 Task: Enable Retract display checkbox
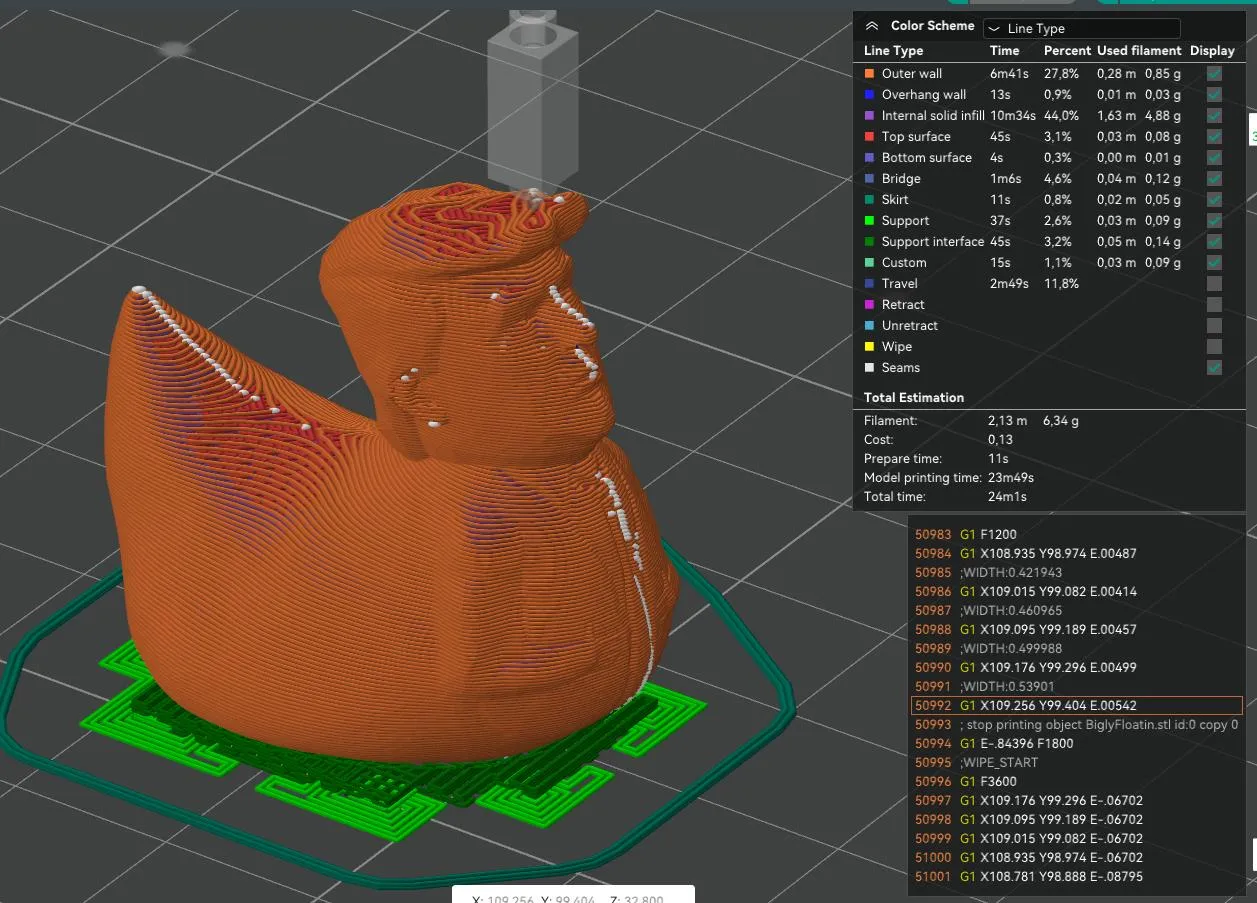[x=1214, y=304]
